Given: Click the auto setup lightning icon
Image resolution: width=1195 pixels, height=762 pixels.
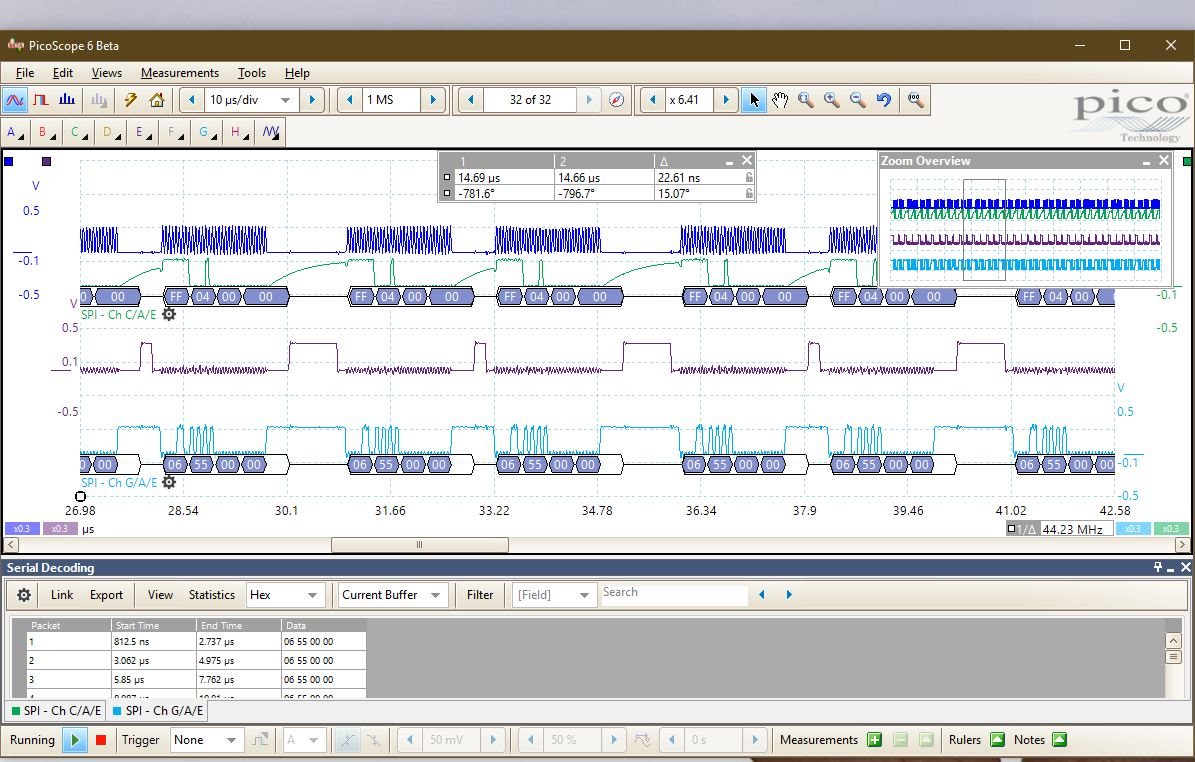Looking at the screenshot, I should click(130, 100).
